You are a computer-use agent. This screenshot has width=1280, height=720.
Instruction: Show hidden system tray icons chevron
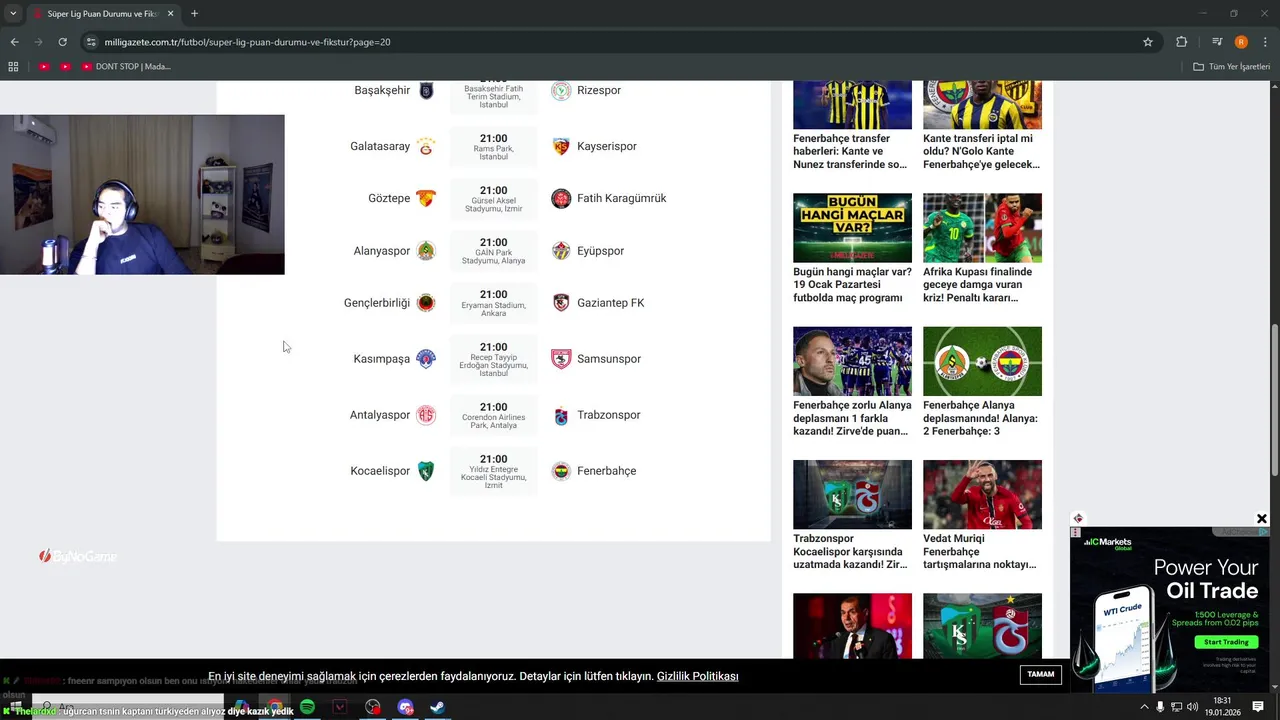click(1144, 707)
